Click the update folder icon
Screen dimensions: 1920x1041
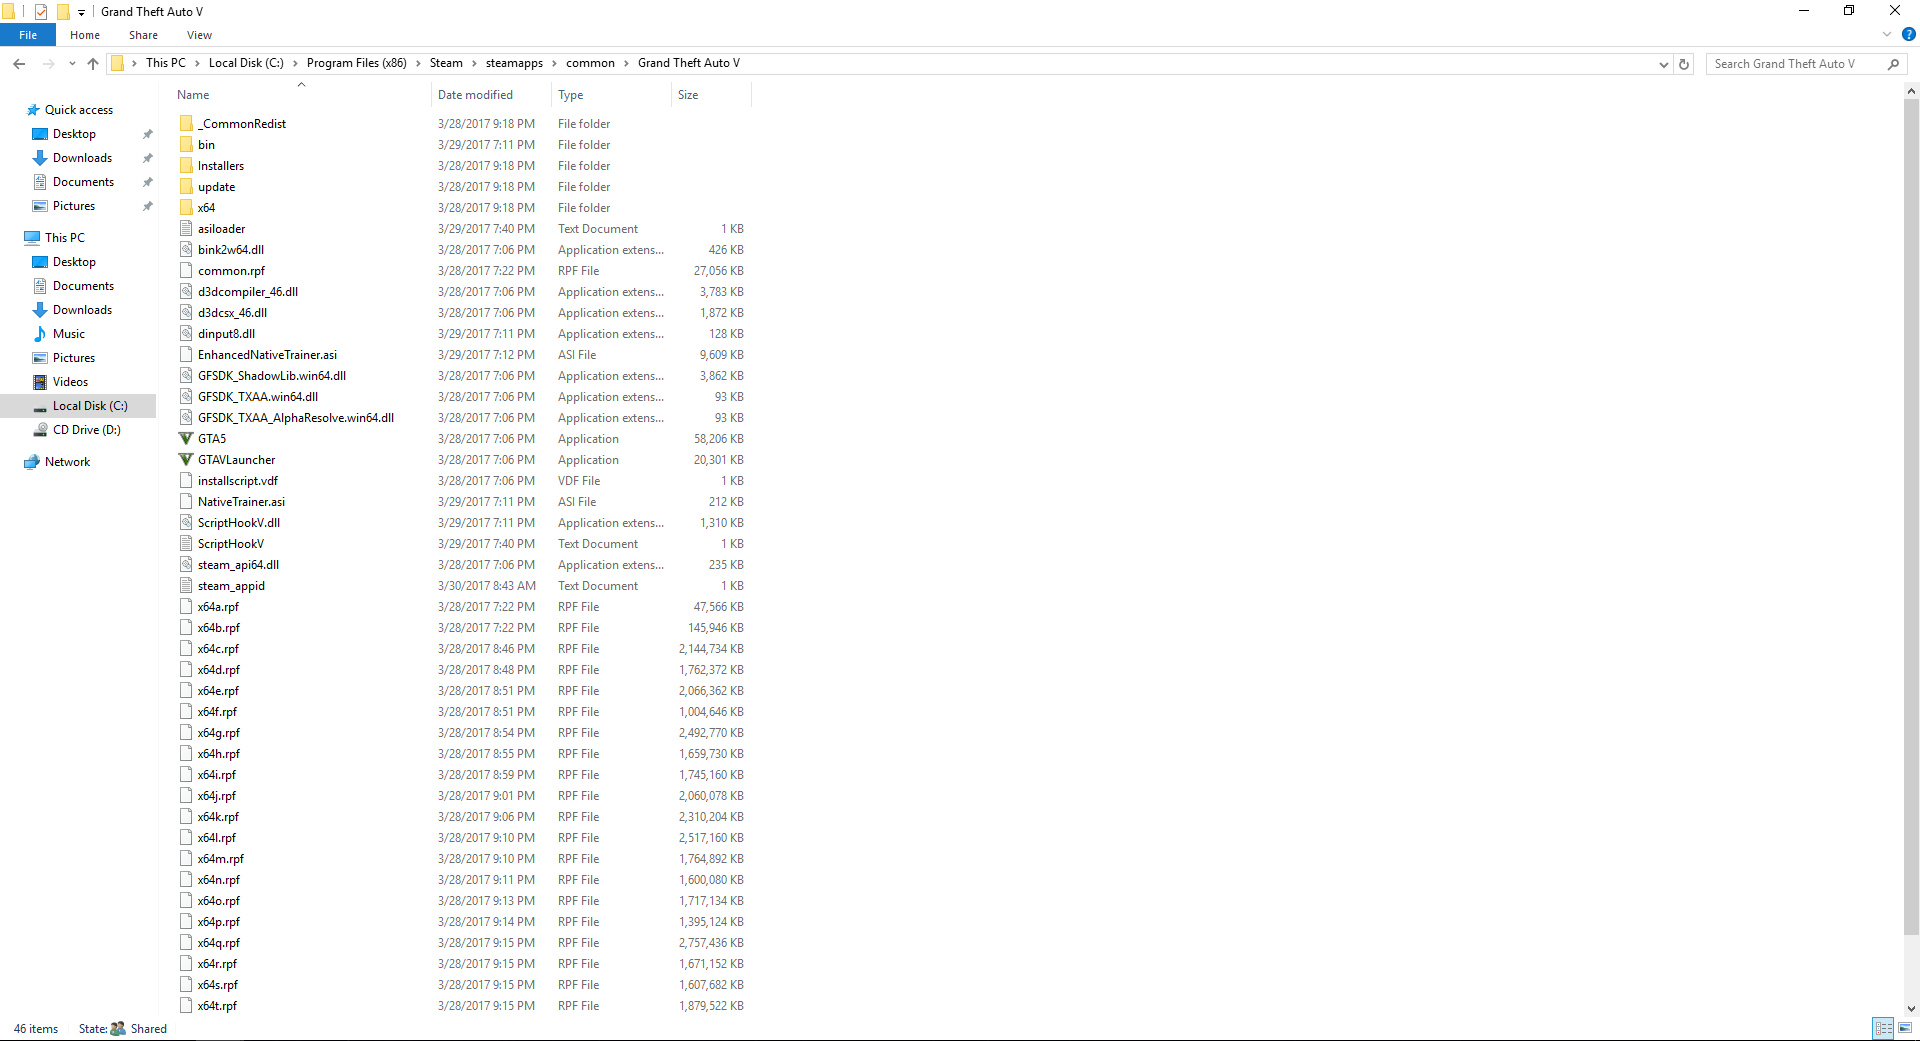pos(186,187)
